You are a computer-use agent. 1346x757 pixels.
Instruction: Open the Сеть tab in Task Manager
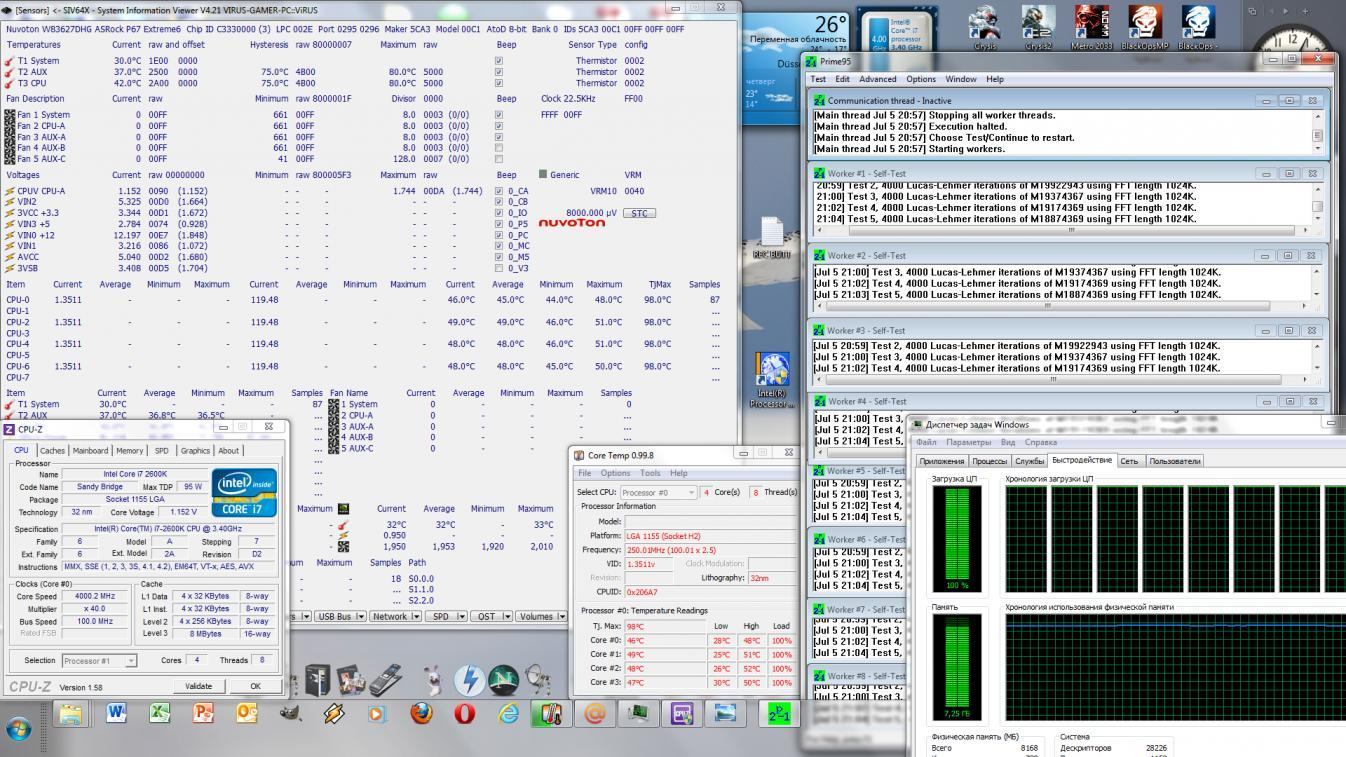click(1129, 461)
